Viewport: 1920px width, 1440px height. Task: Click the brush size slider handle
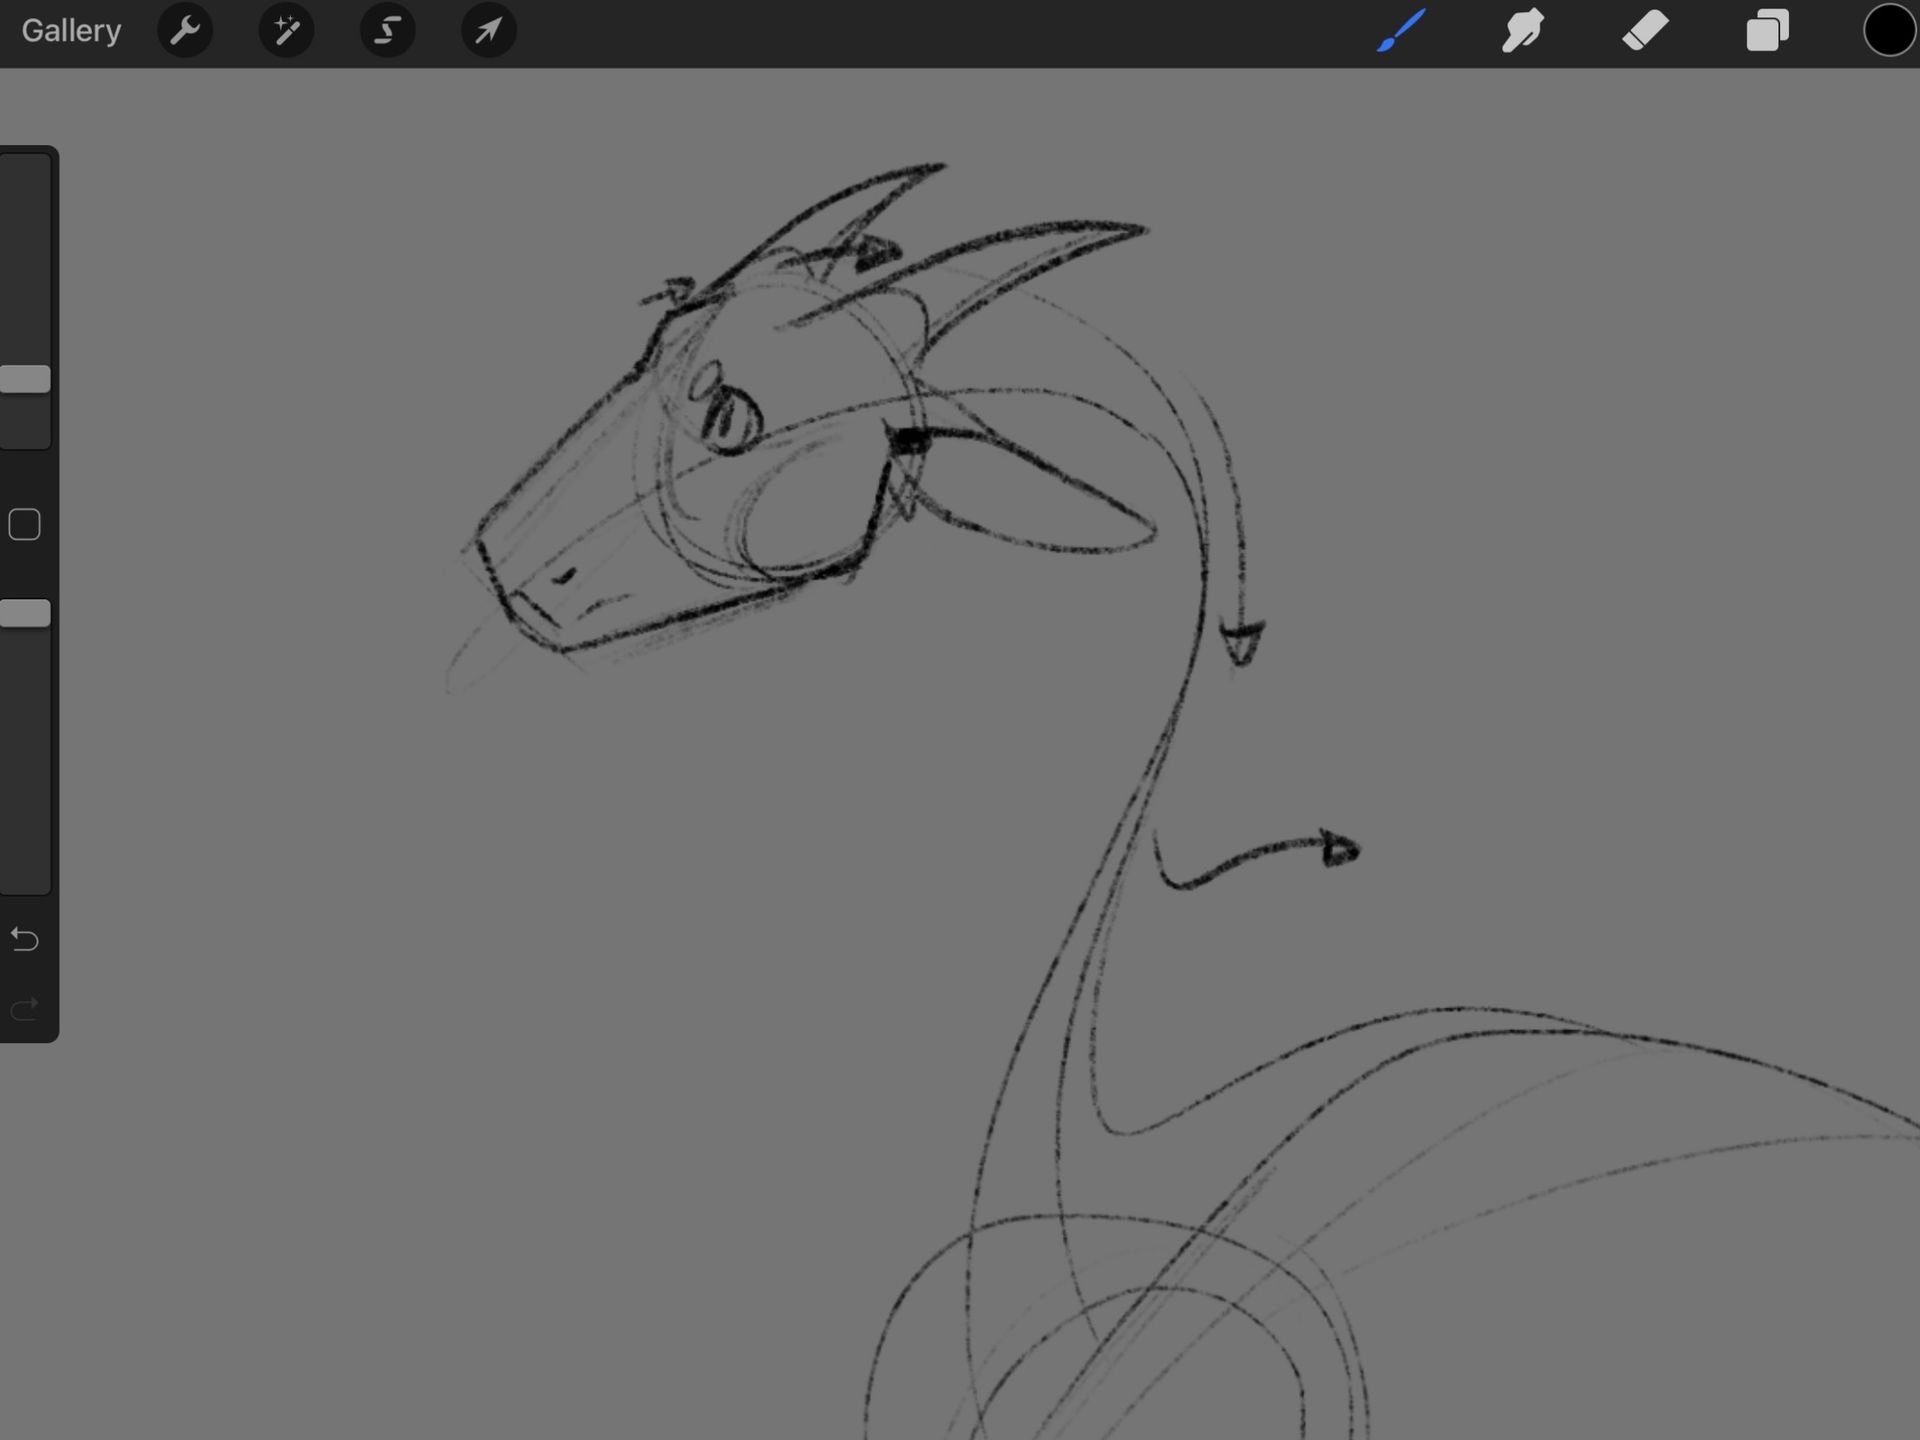[x=25, y=379]
